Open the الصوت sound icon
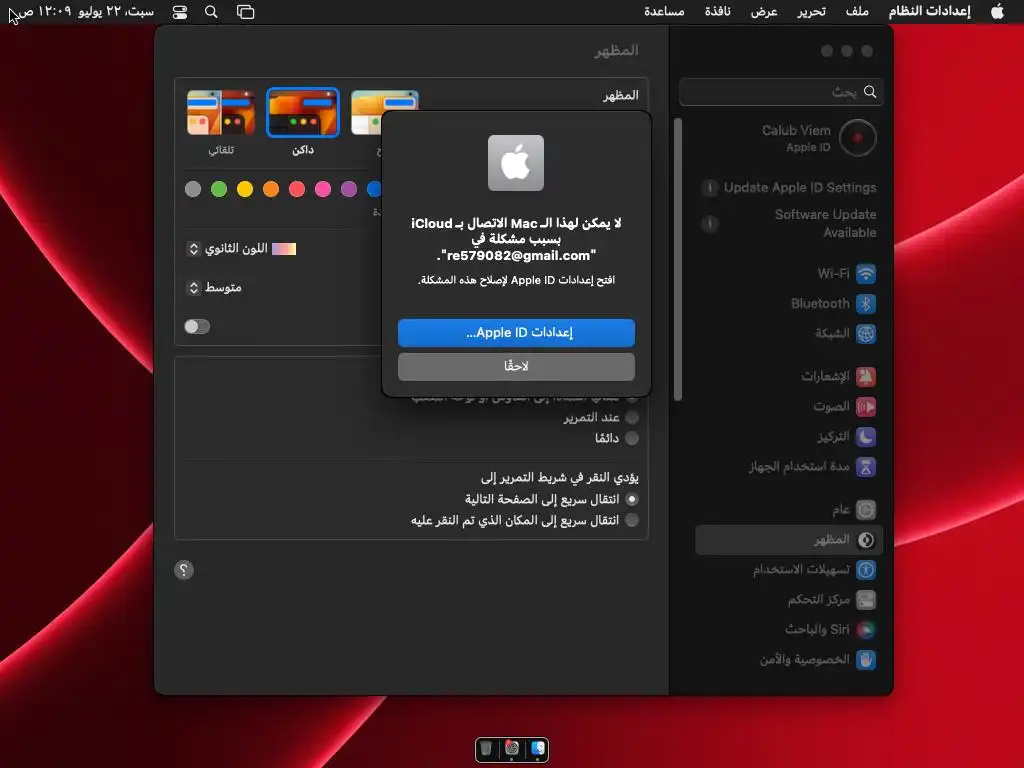1024x768 pixels. pyautogui.click(x=865, y=407)
